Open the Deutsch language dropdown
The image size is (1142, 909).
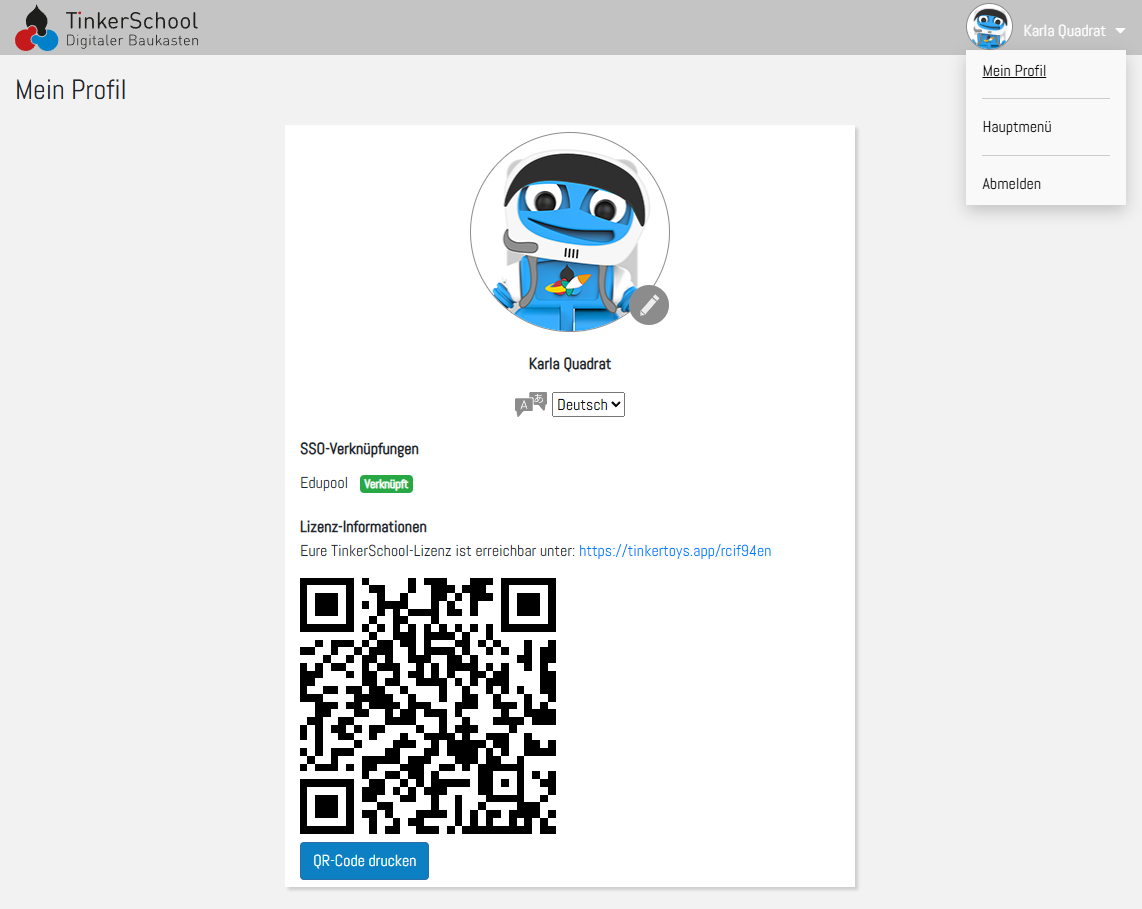click(588, 404)
